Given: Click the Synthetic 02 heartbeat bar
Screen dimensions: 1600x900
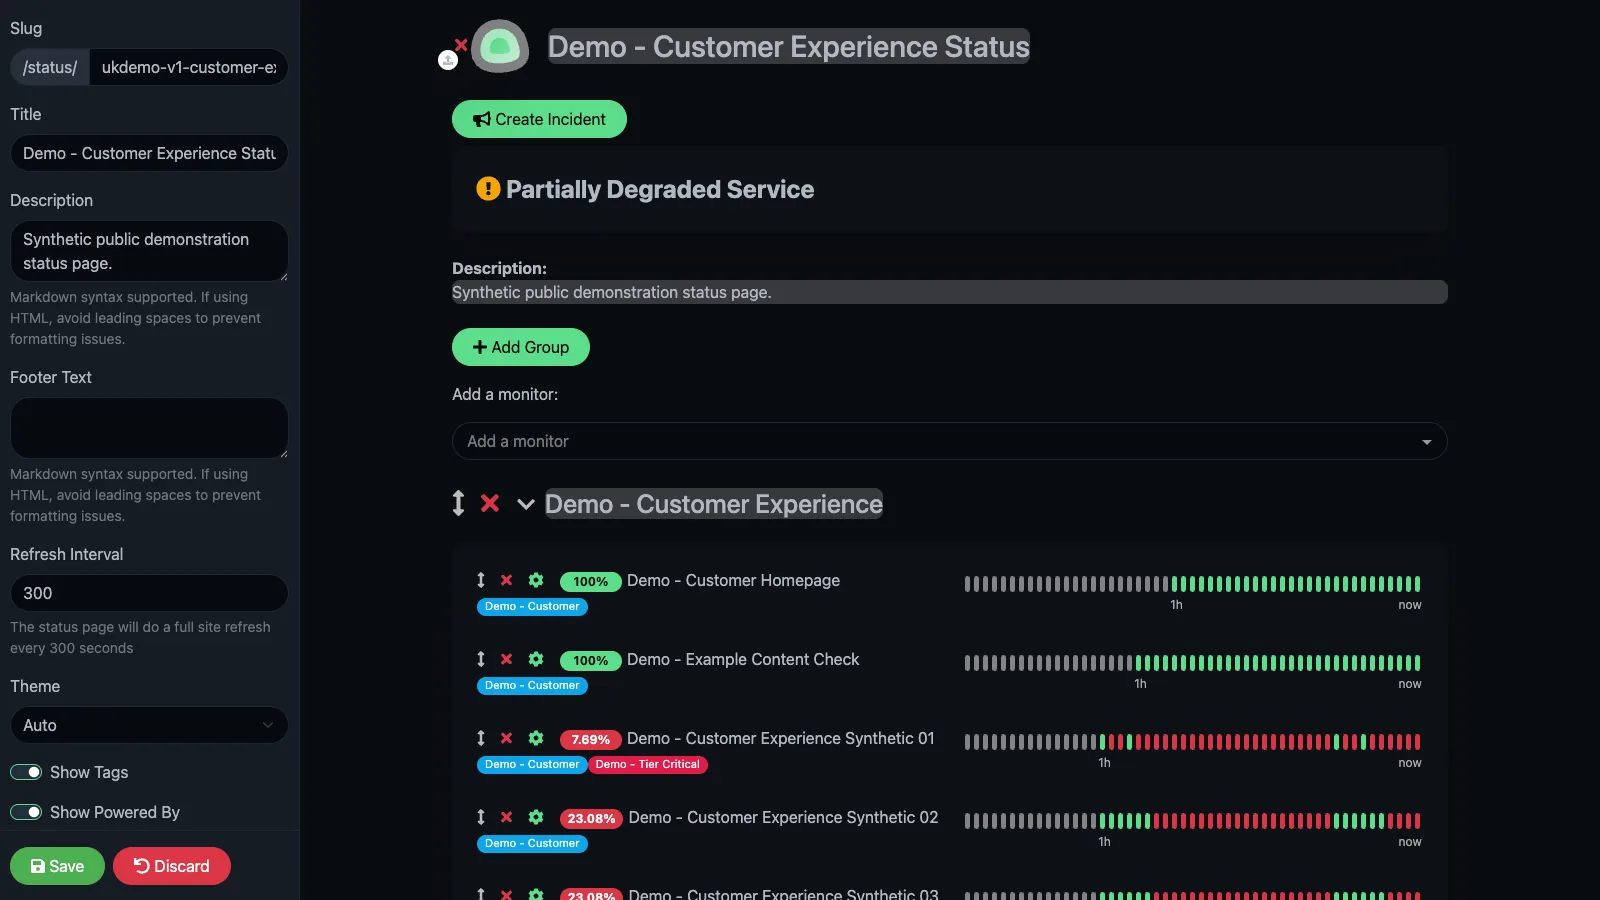Looking at the screenshot, I should [x=1192, y=821].
